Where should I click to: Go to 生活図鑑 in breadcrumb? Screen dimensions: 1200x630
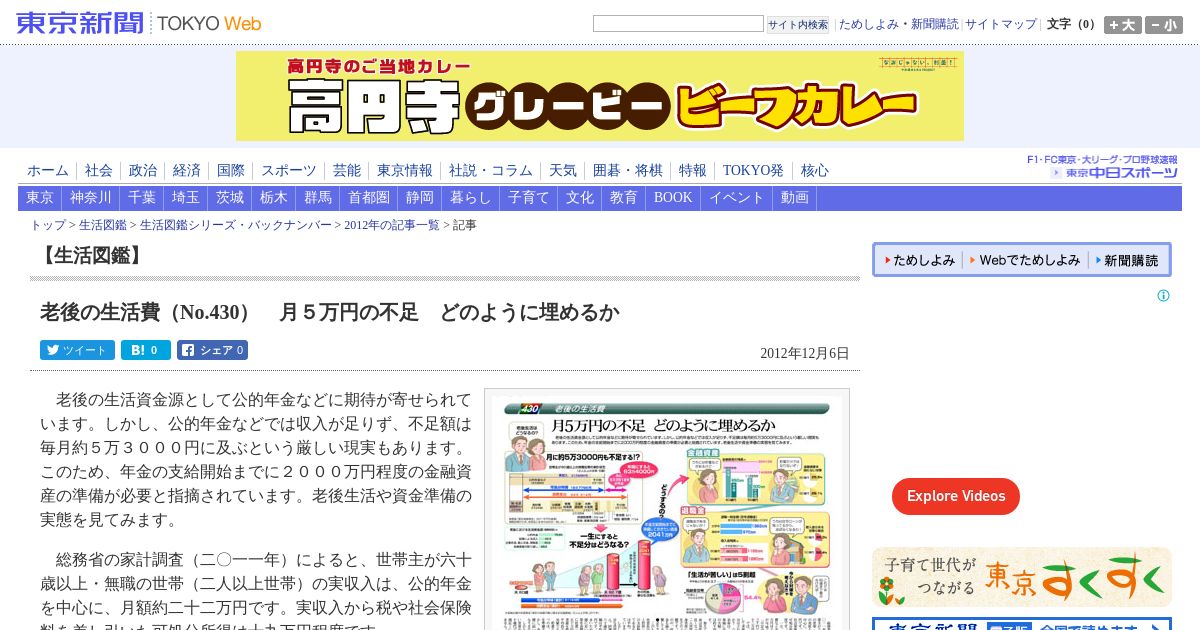(103, 225)
